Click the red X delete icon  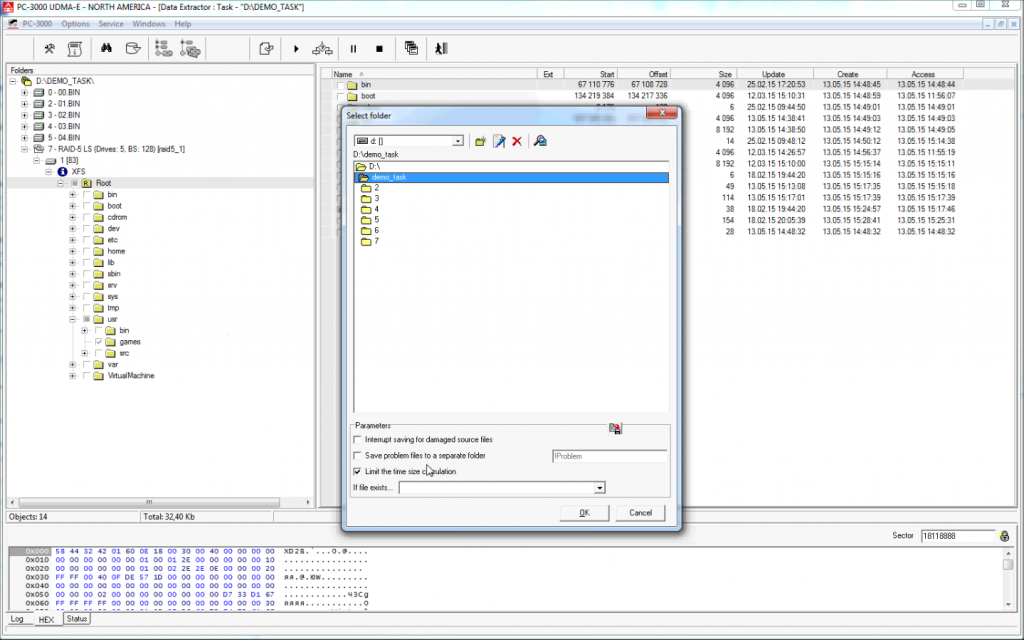[x=517, y=142]
